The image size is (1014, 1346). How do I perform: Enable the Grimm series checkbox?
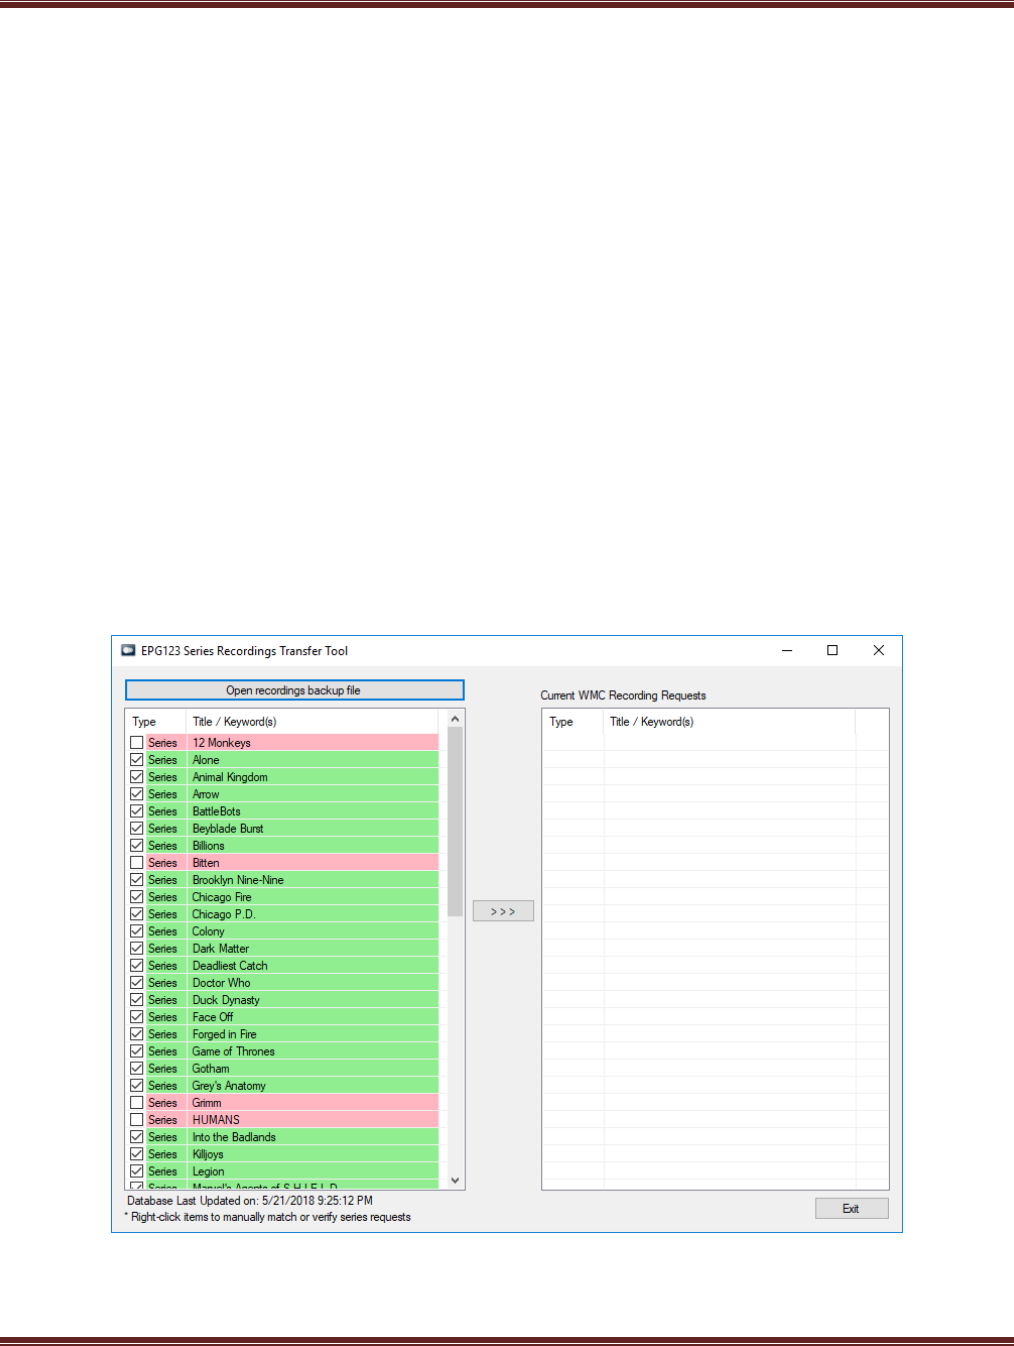coord(137,1102)
